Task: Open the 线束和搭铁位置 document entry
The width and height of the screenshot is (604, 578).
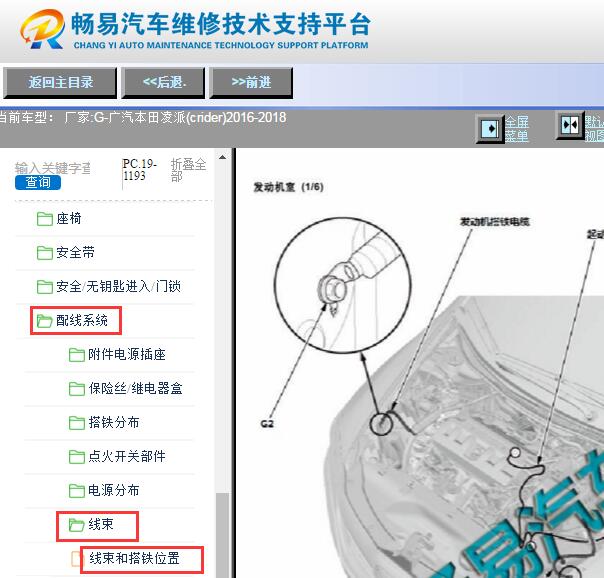Action: point(134,558)
